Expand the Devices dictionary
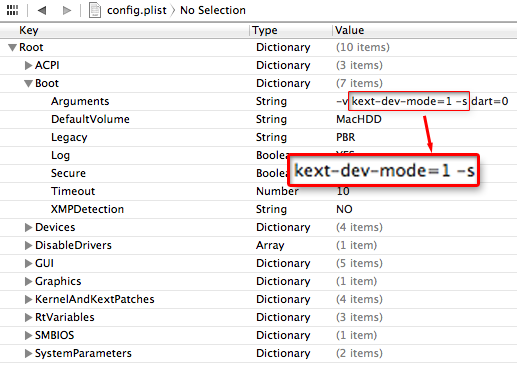The height and width of the screenshot is (369, 517). coord(28,227)
